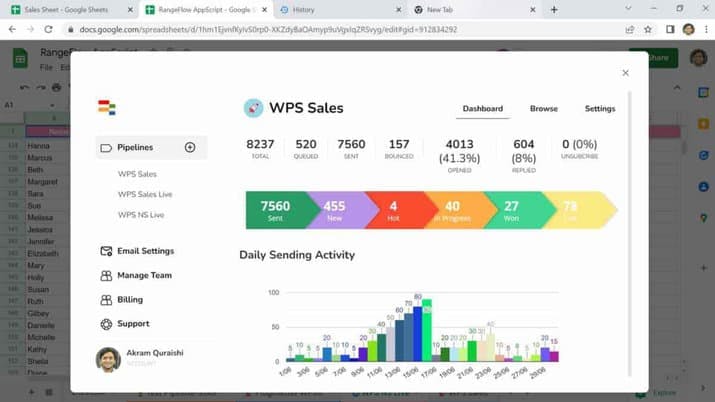The width and height of the screenshot is (715, 402).
Task: Click the Email Settings envelope icon
Action: (106, 251)
